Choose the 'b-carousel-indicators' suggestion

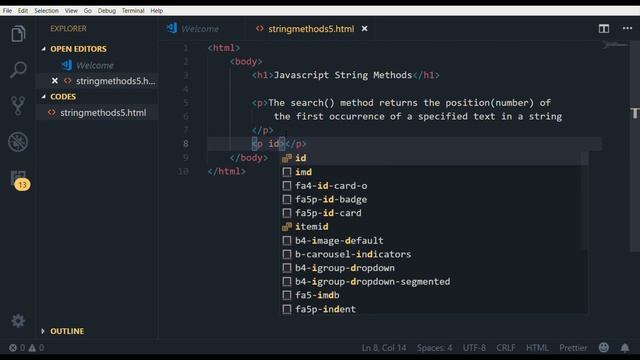coord(434,254)
